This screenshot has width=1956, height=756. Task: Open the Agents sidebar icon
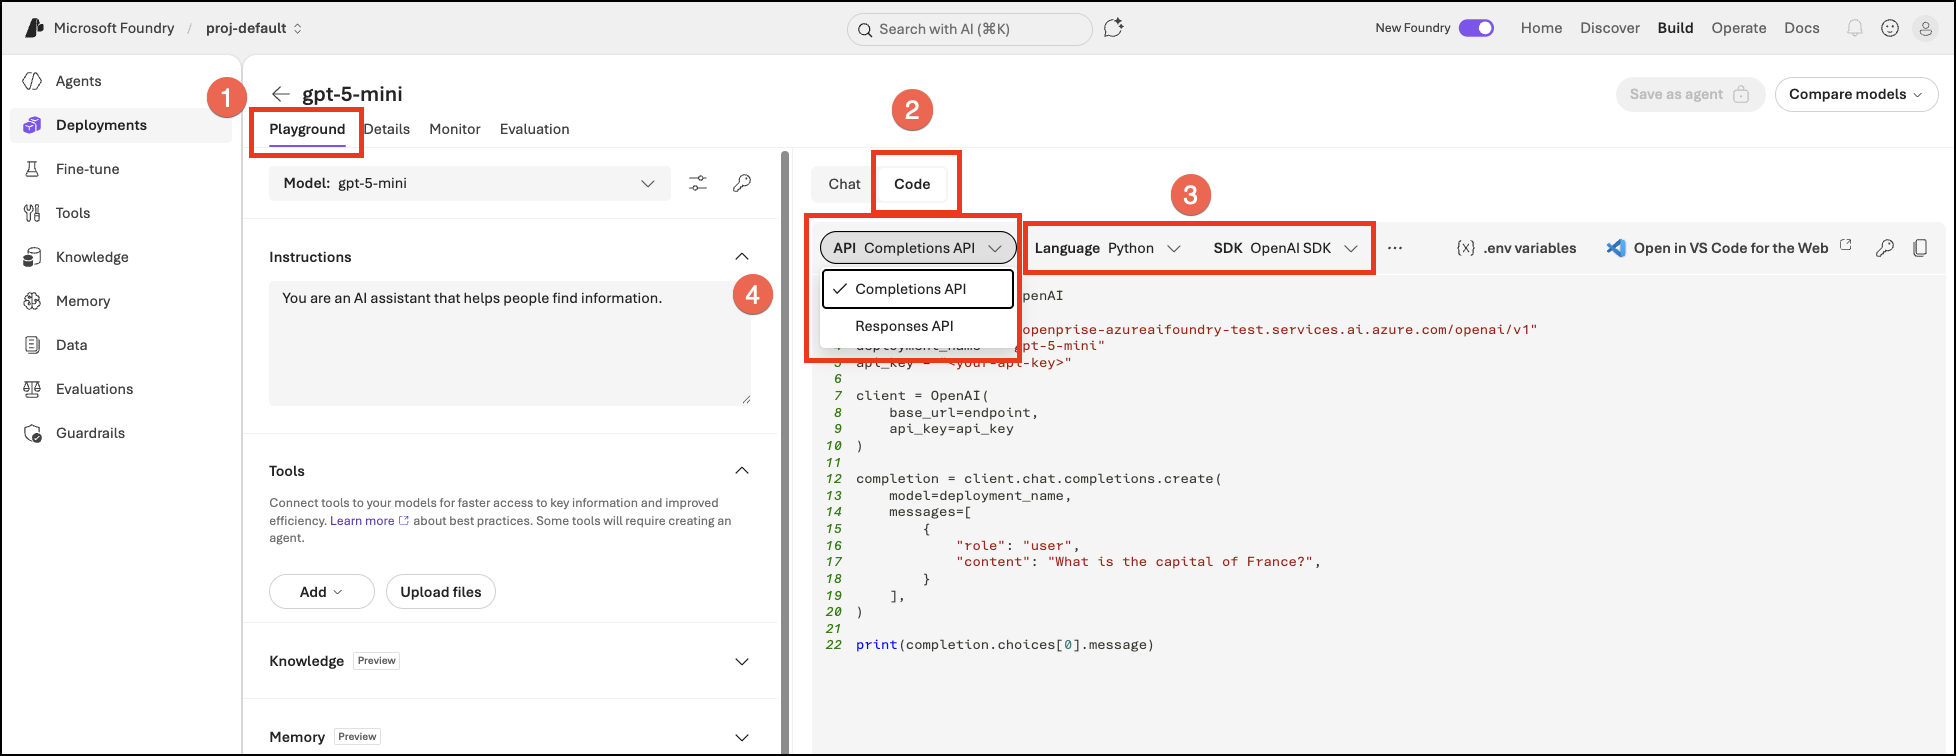pos(33,81)
